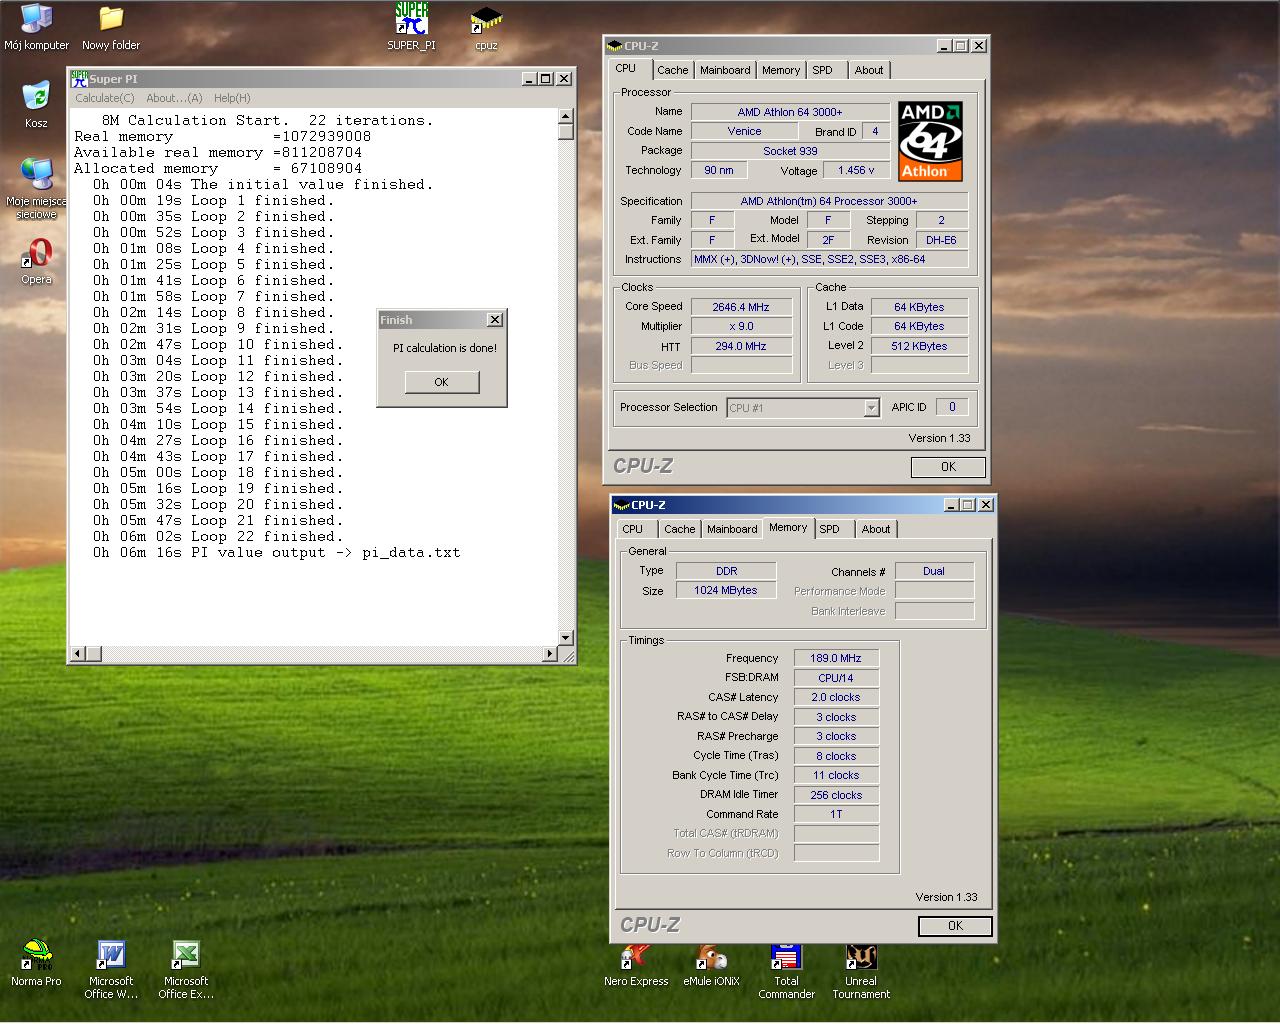Image resolution: width=1280 pixels, height=1024 pixels.
Task: Open Microsoft Office Excel shortcut
Action: click(x=186, y=969)
